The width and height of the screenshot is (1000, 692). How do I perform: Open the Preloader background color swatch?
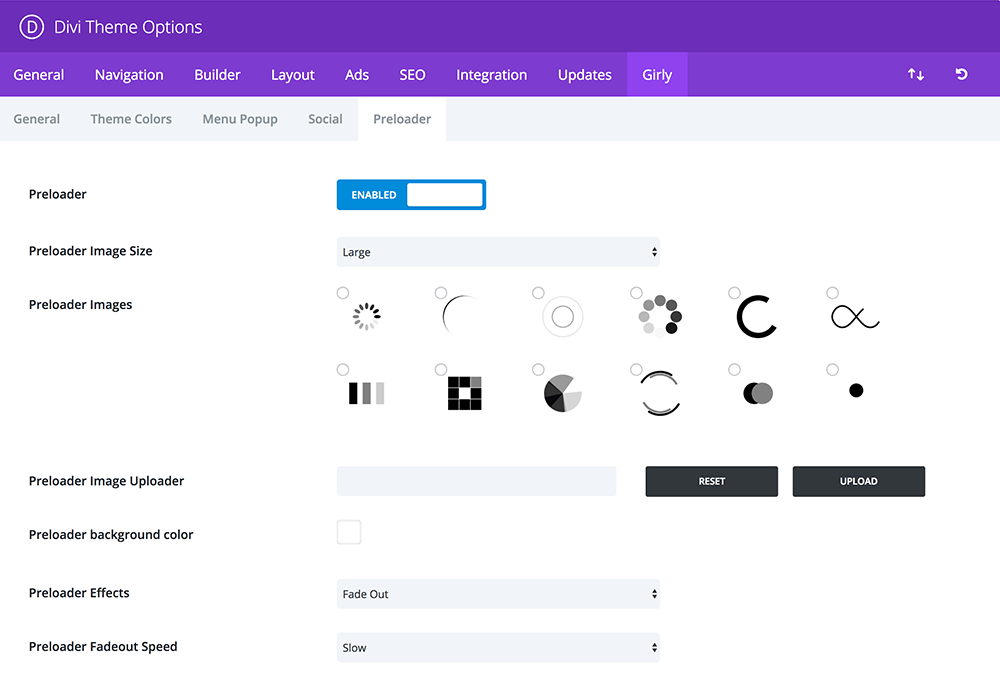[349, 532]
